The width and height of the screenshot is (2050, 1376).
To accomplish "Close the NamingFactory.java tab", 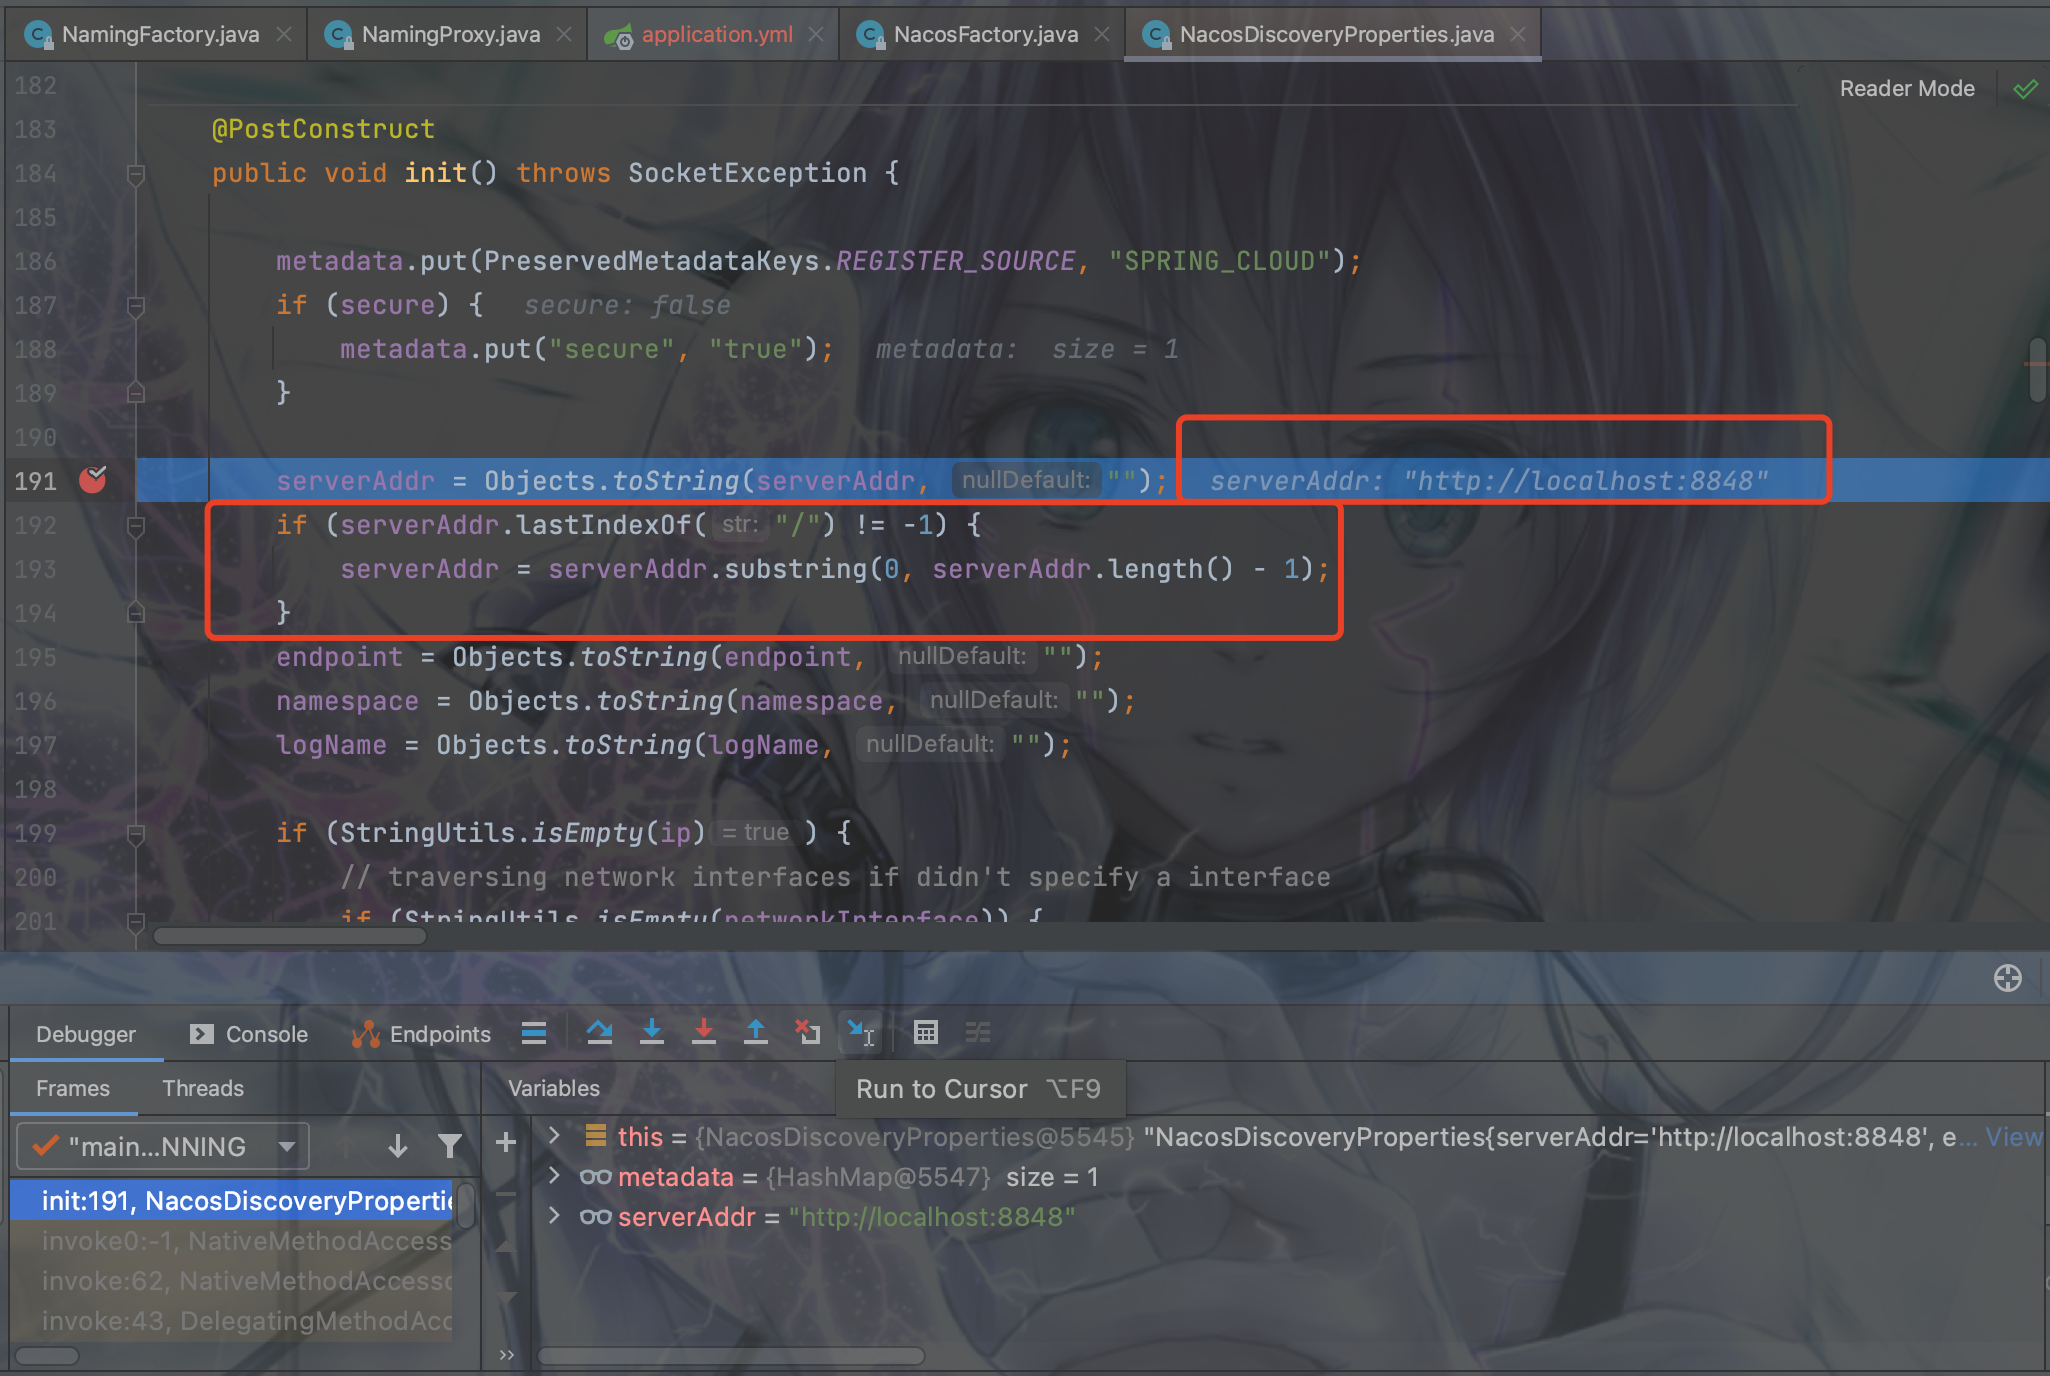I will pos(284,34).
